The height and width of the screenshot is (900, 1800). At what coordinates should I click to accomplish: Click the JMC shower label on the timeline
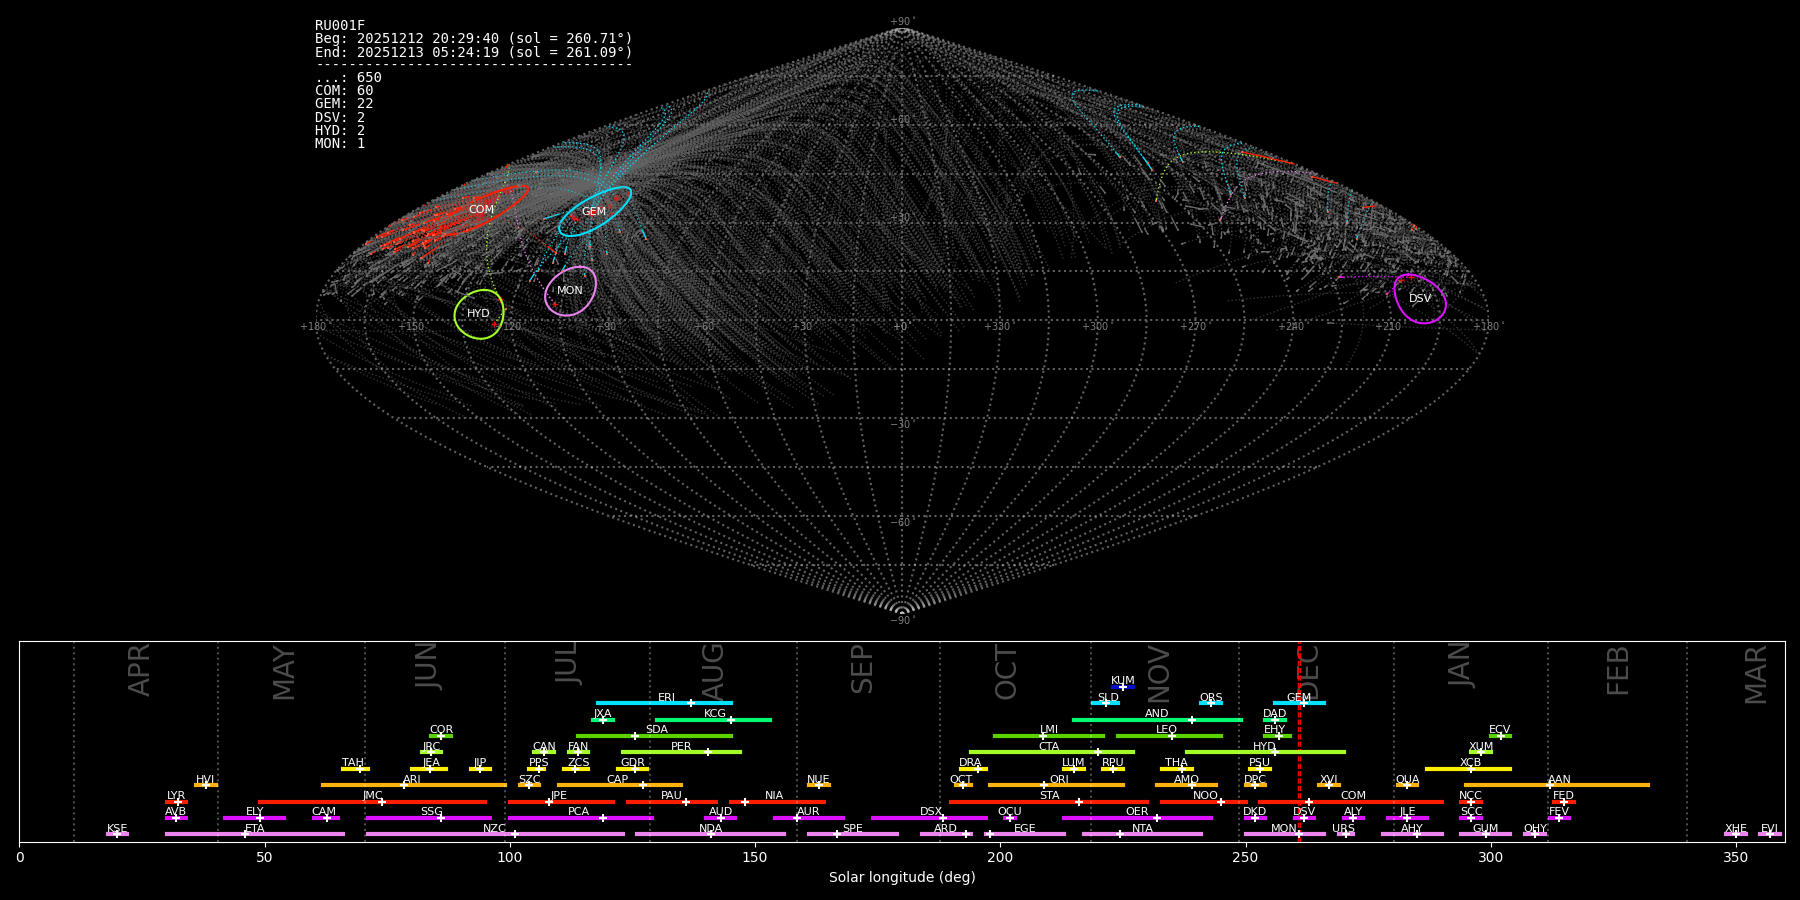[372, 796]
